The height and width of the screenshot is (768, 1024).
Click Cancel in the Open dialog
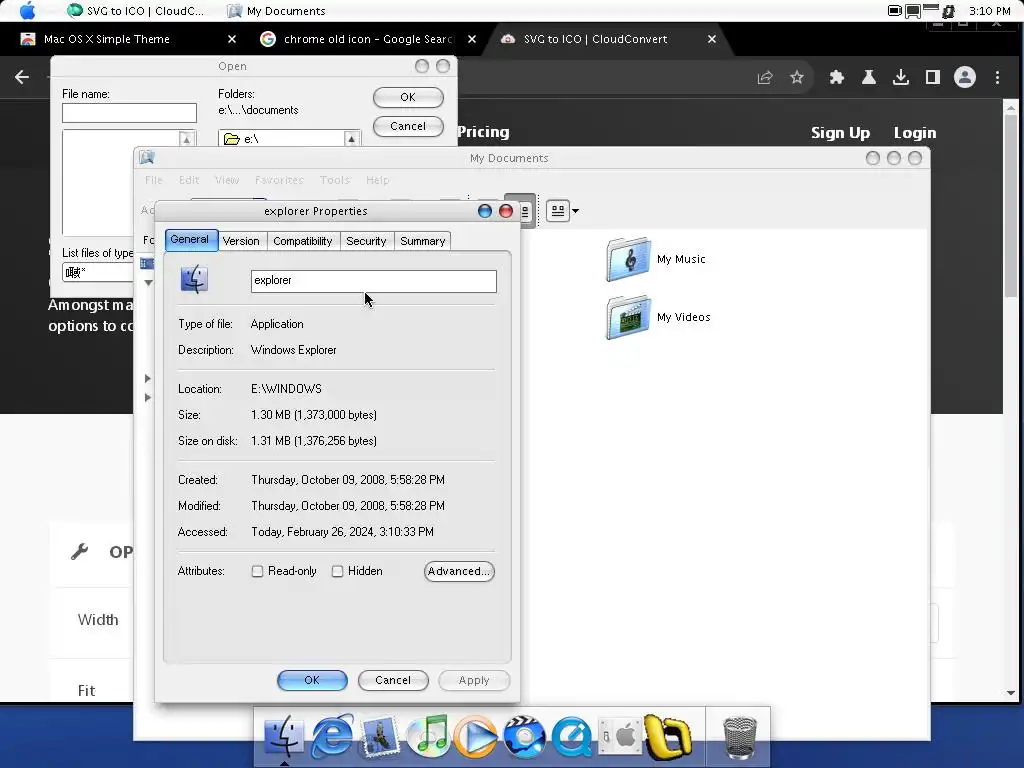(x=408, y=127)
